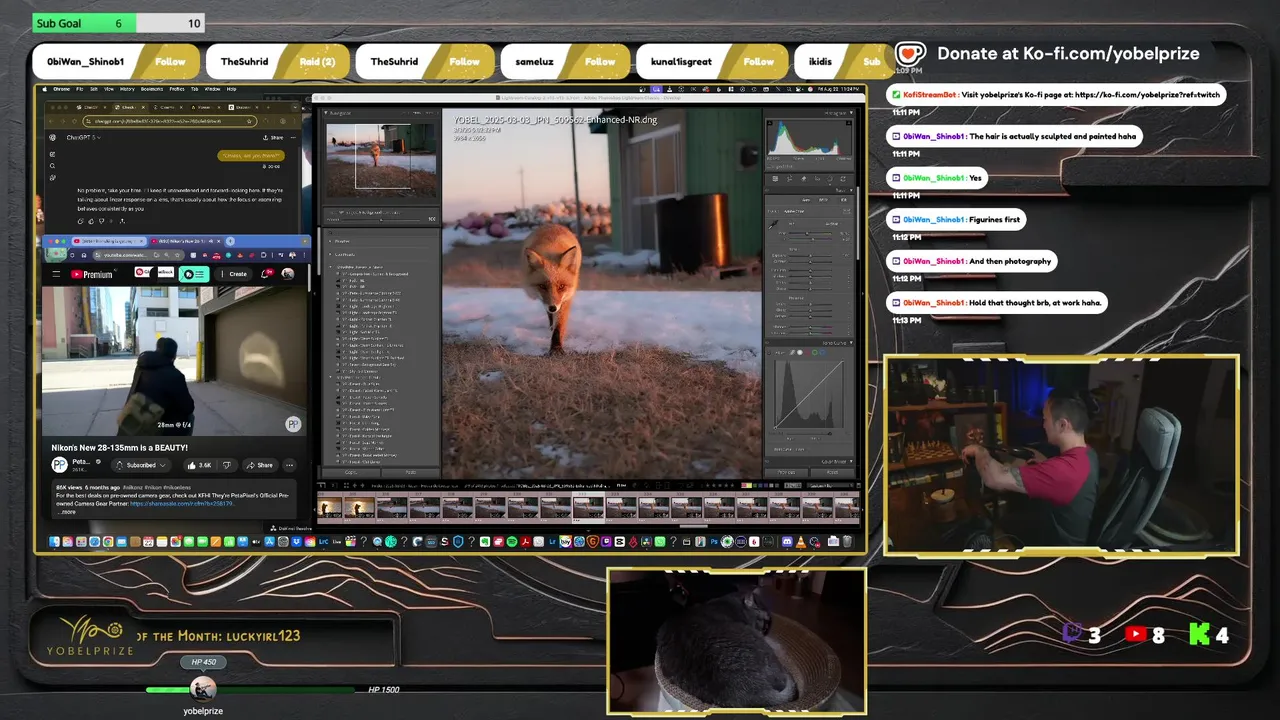Image resolution: width=1280 pixels, height=720 pixels.
Task: Open the shareasale link in video description
Action: [182, 504]
